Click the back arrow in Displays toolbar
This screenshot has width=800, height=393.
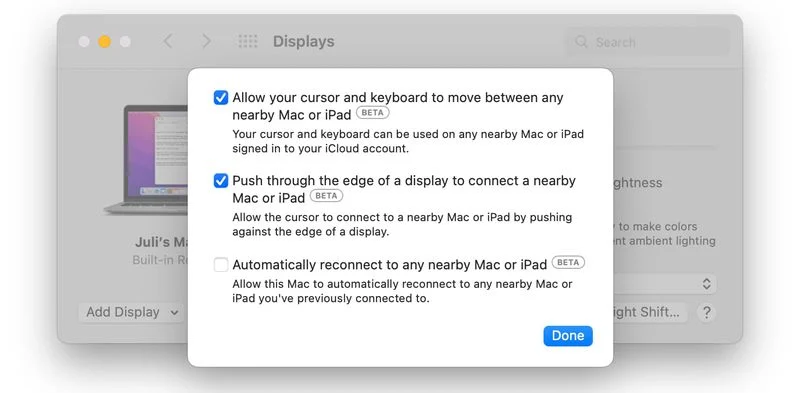(x=167, y=41)
